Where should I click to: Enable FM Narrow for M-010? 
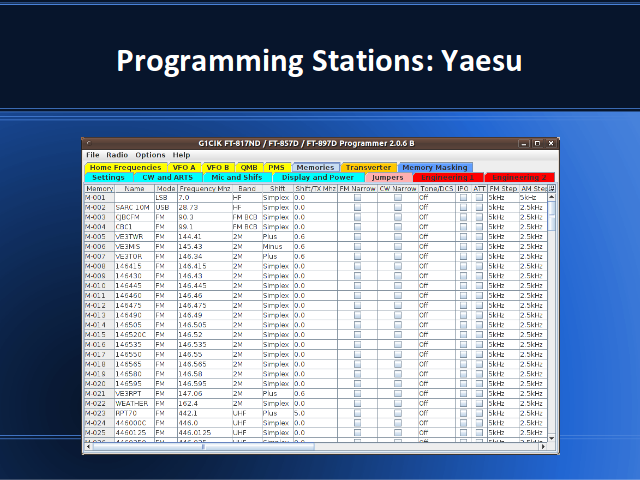click(358, 286)
